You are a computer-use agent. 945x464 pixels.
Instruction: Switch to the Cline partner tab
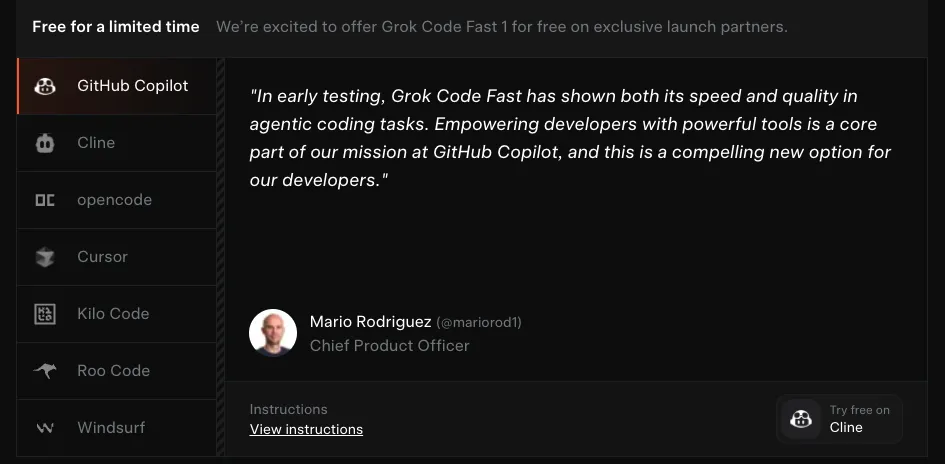96,143
